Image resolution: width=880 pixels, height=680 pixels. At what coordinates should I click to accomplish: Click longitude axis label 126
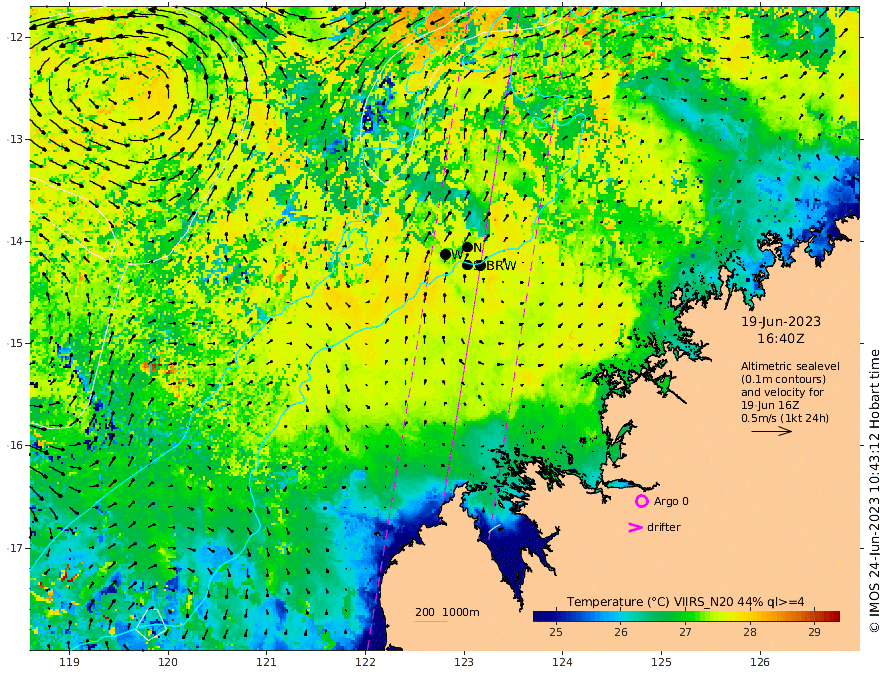click(760, 663)
